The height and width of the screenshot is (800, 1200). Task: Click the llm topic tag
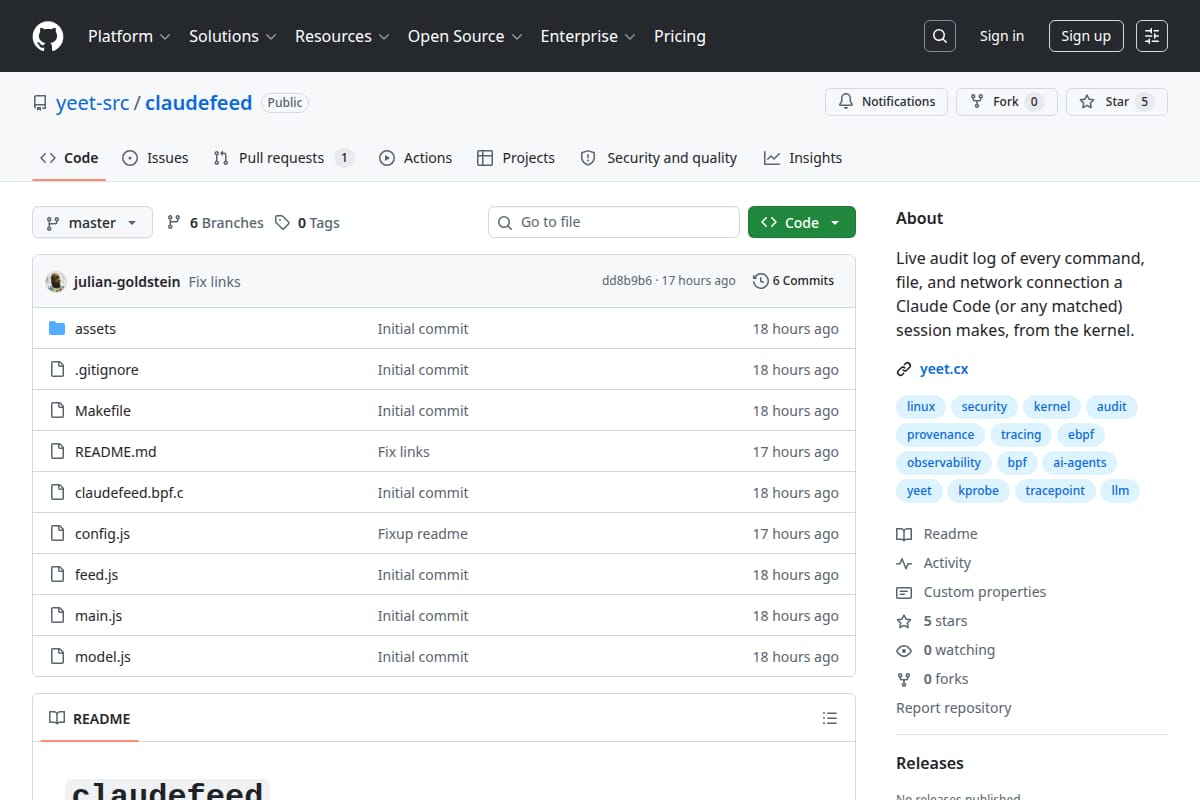(x=1121, y=490)
